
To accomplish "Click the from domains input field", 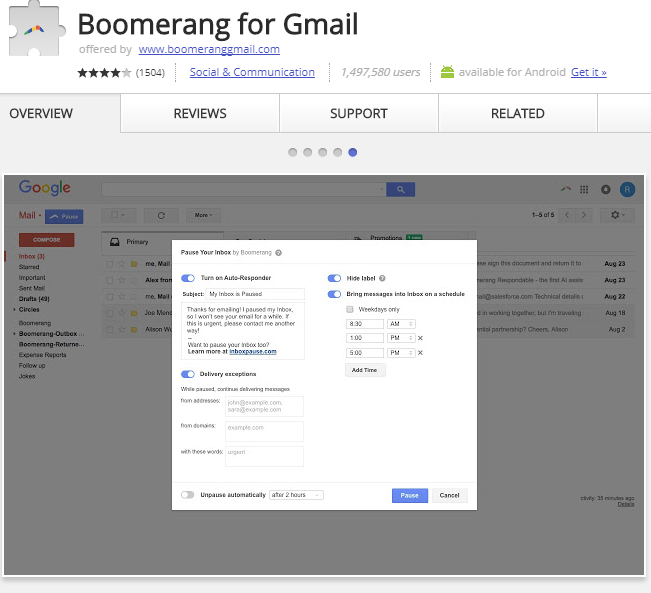I will 264,431.
